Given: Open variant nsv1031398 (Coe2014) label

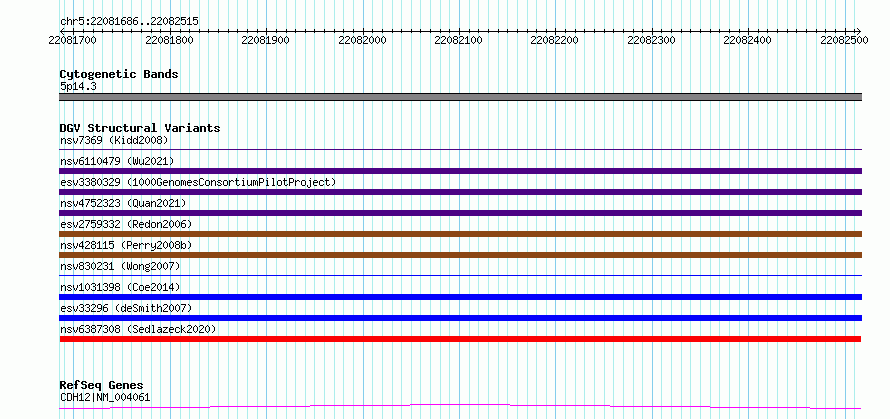Looking at the screenshot, I should click(120, 287).
